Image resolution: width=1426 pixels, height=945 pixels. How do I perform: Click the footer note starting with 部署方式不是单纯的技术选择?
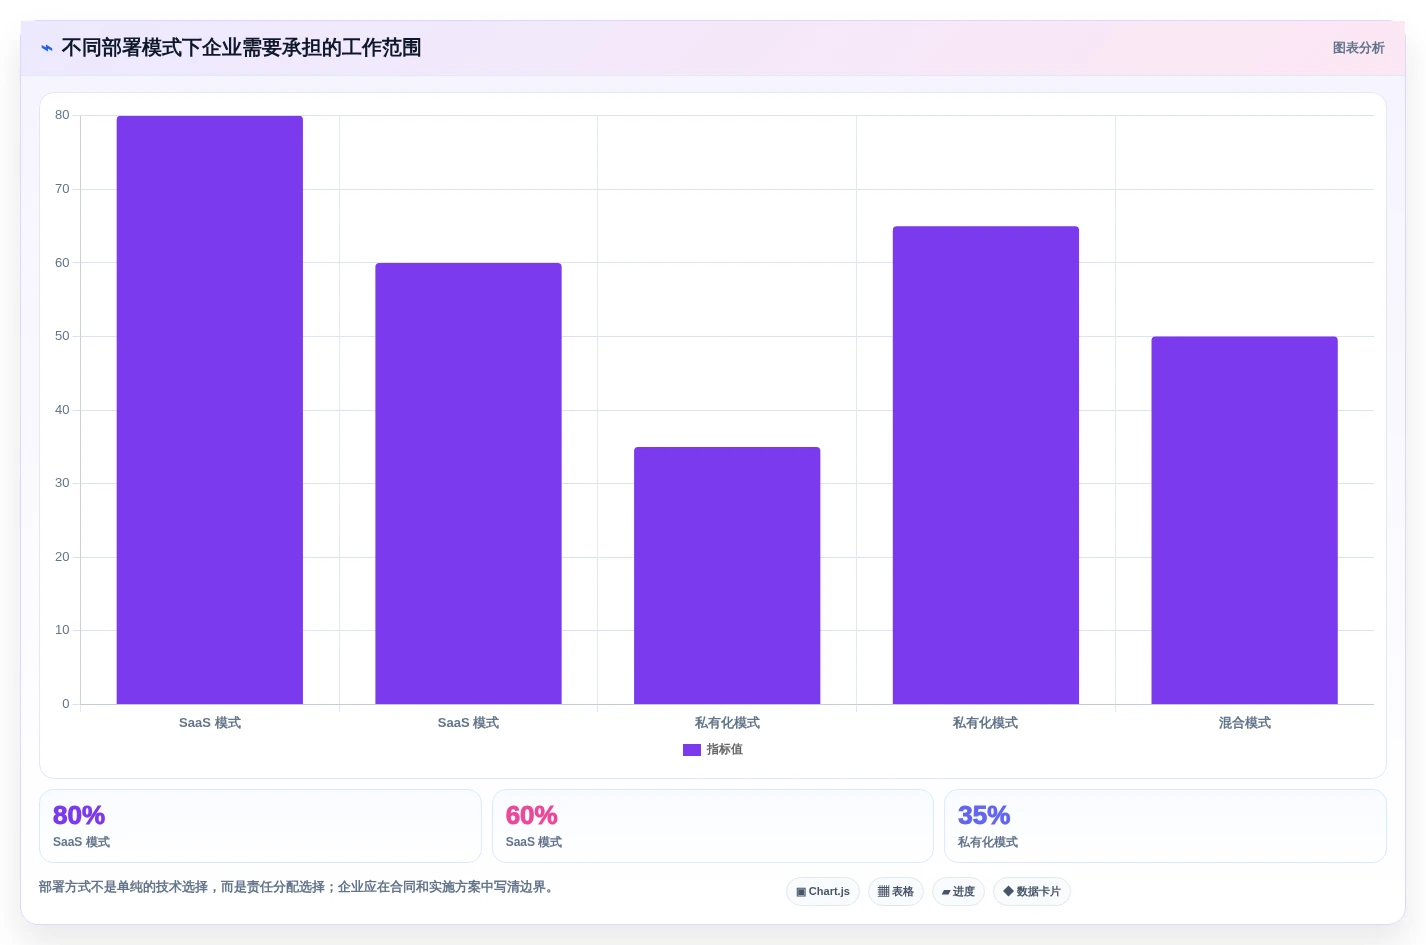coord(297,887)
